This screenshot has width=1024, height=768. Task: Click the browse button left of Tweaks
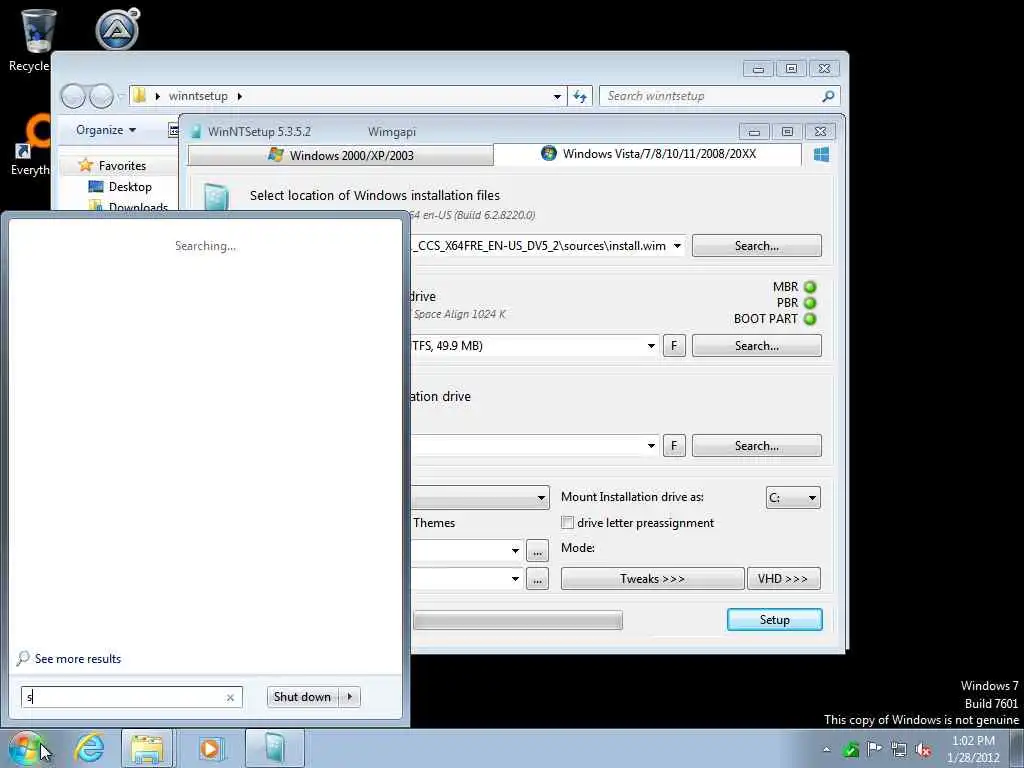(x=537, y=579)
